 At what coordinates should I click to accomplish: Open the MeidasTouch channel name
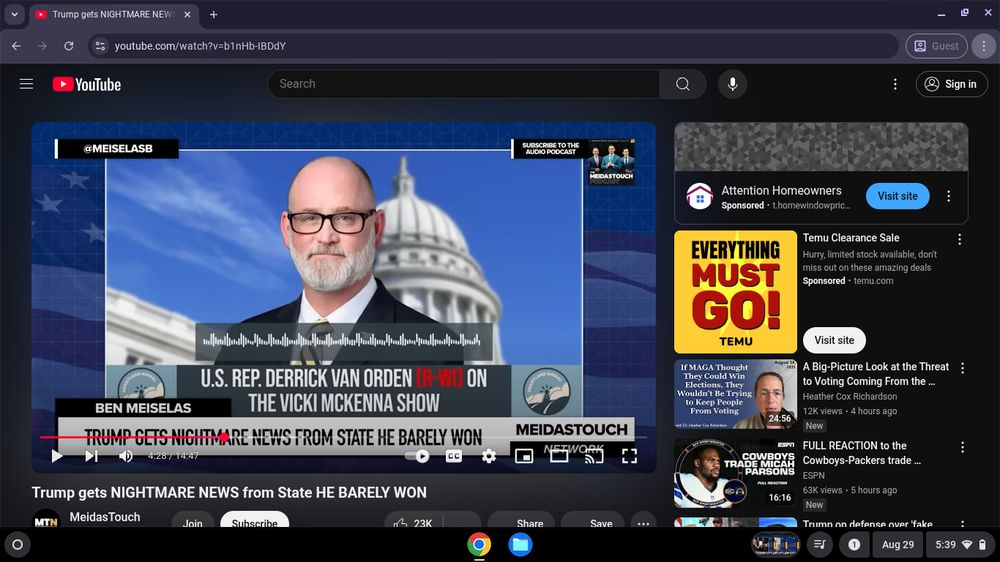(x=105, y=517)
